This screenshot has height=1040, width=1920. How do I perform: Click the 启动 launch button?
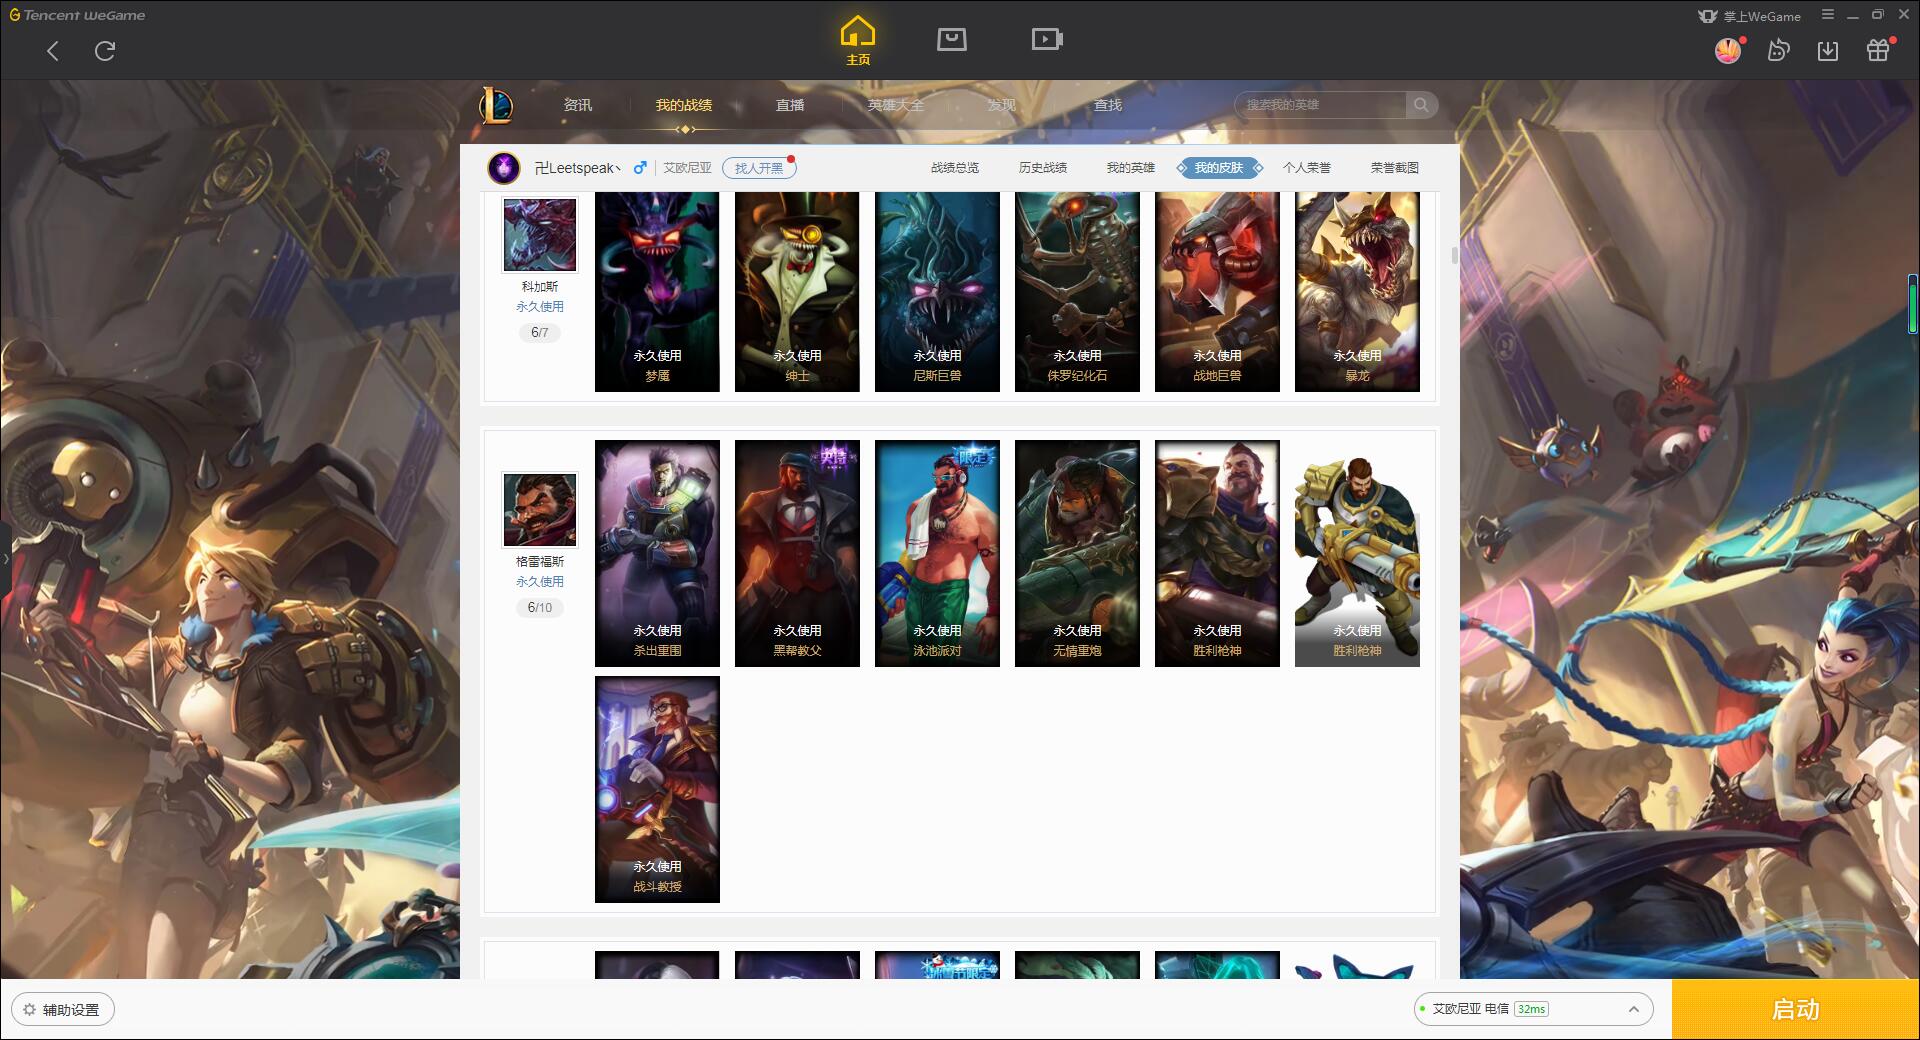point(1796,1010)
